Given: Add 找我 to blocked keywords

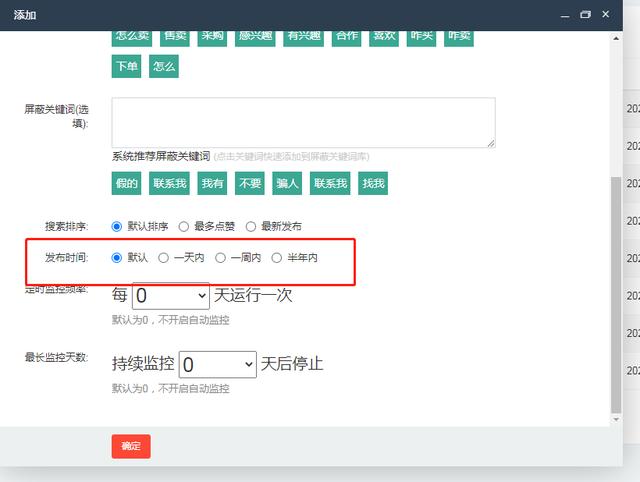Looking at the screenshot, I should pyautogui.click(x=373, y=183).
